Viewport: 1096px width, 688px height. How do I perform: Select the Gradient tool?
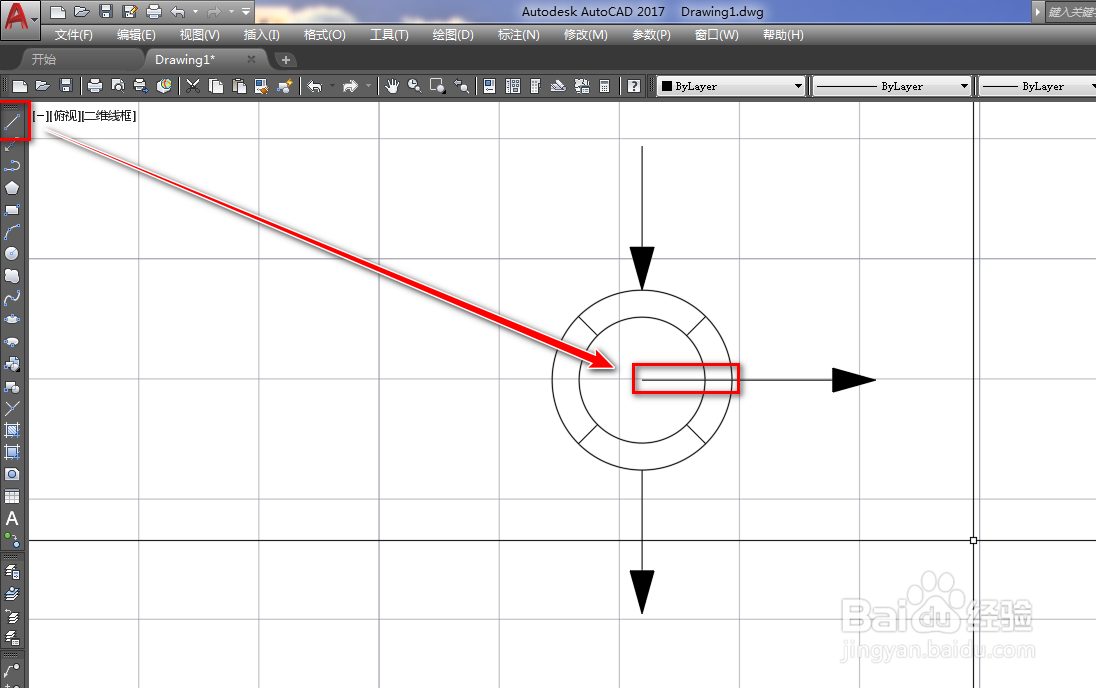click(x=12, y=452)
